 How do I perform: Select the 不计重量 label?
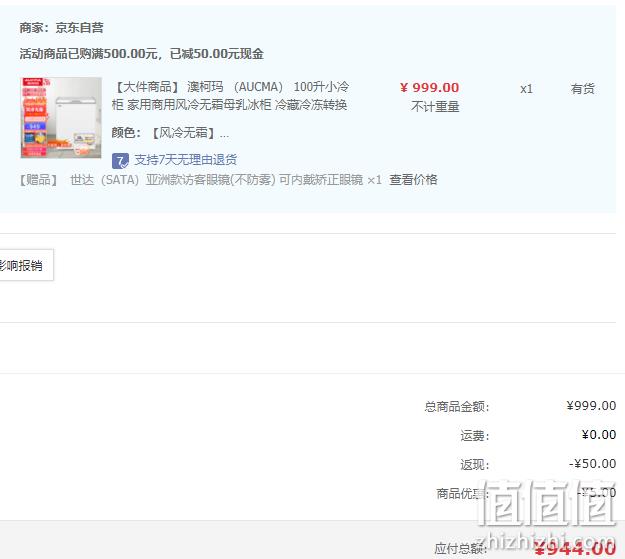coord(435,107)
